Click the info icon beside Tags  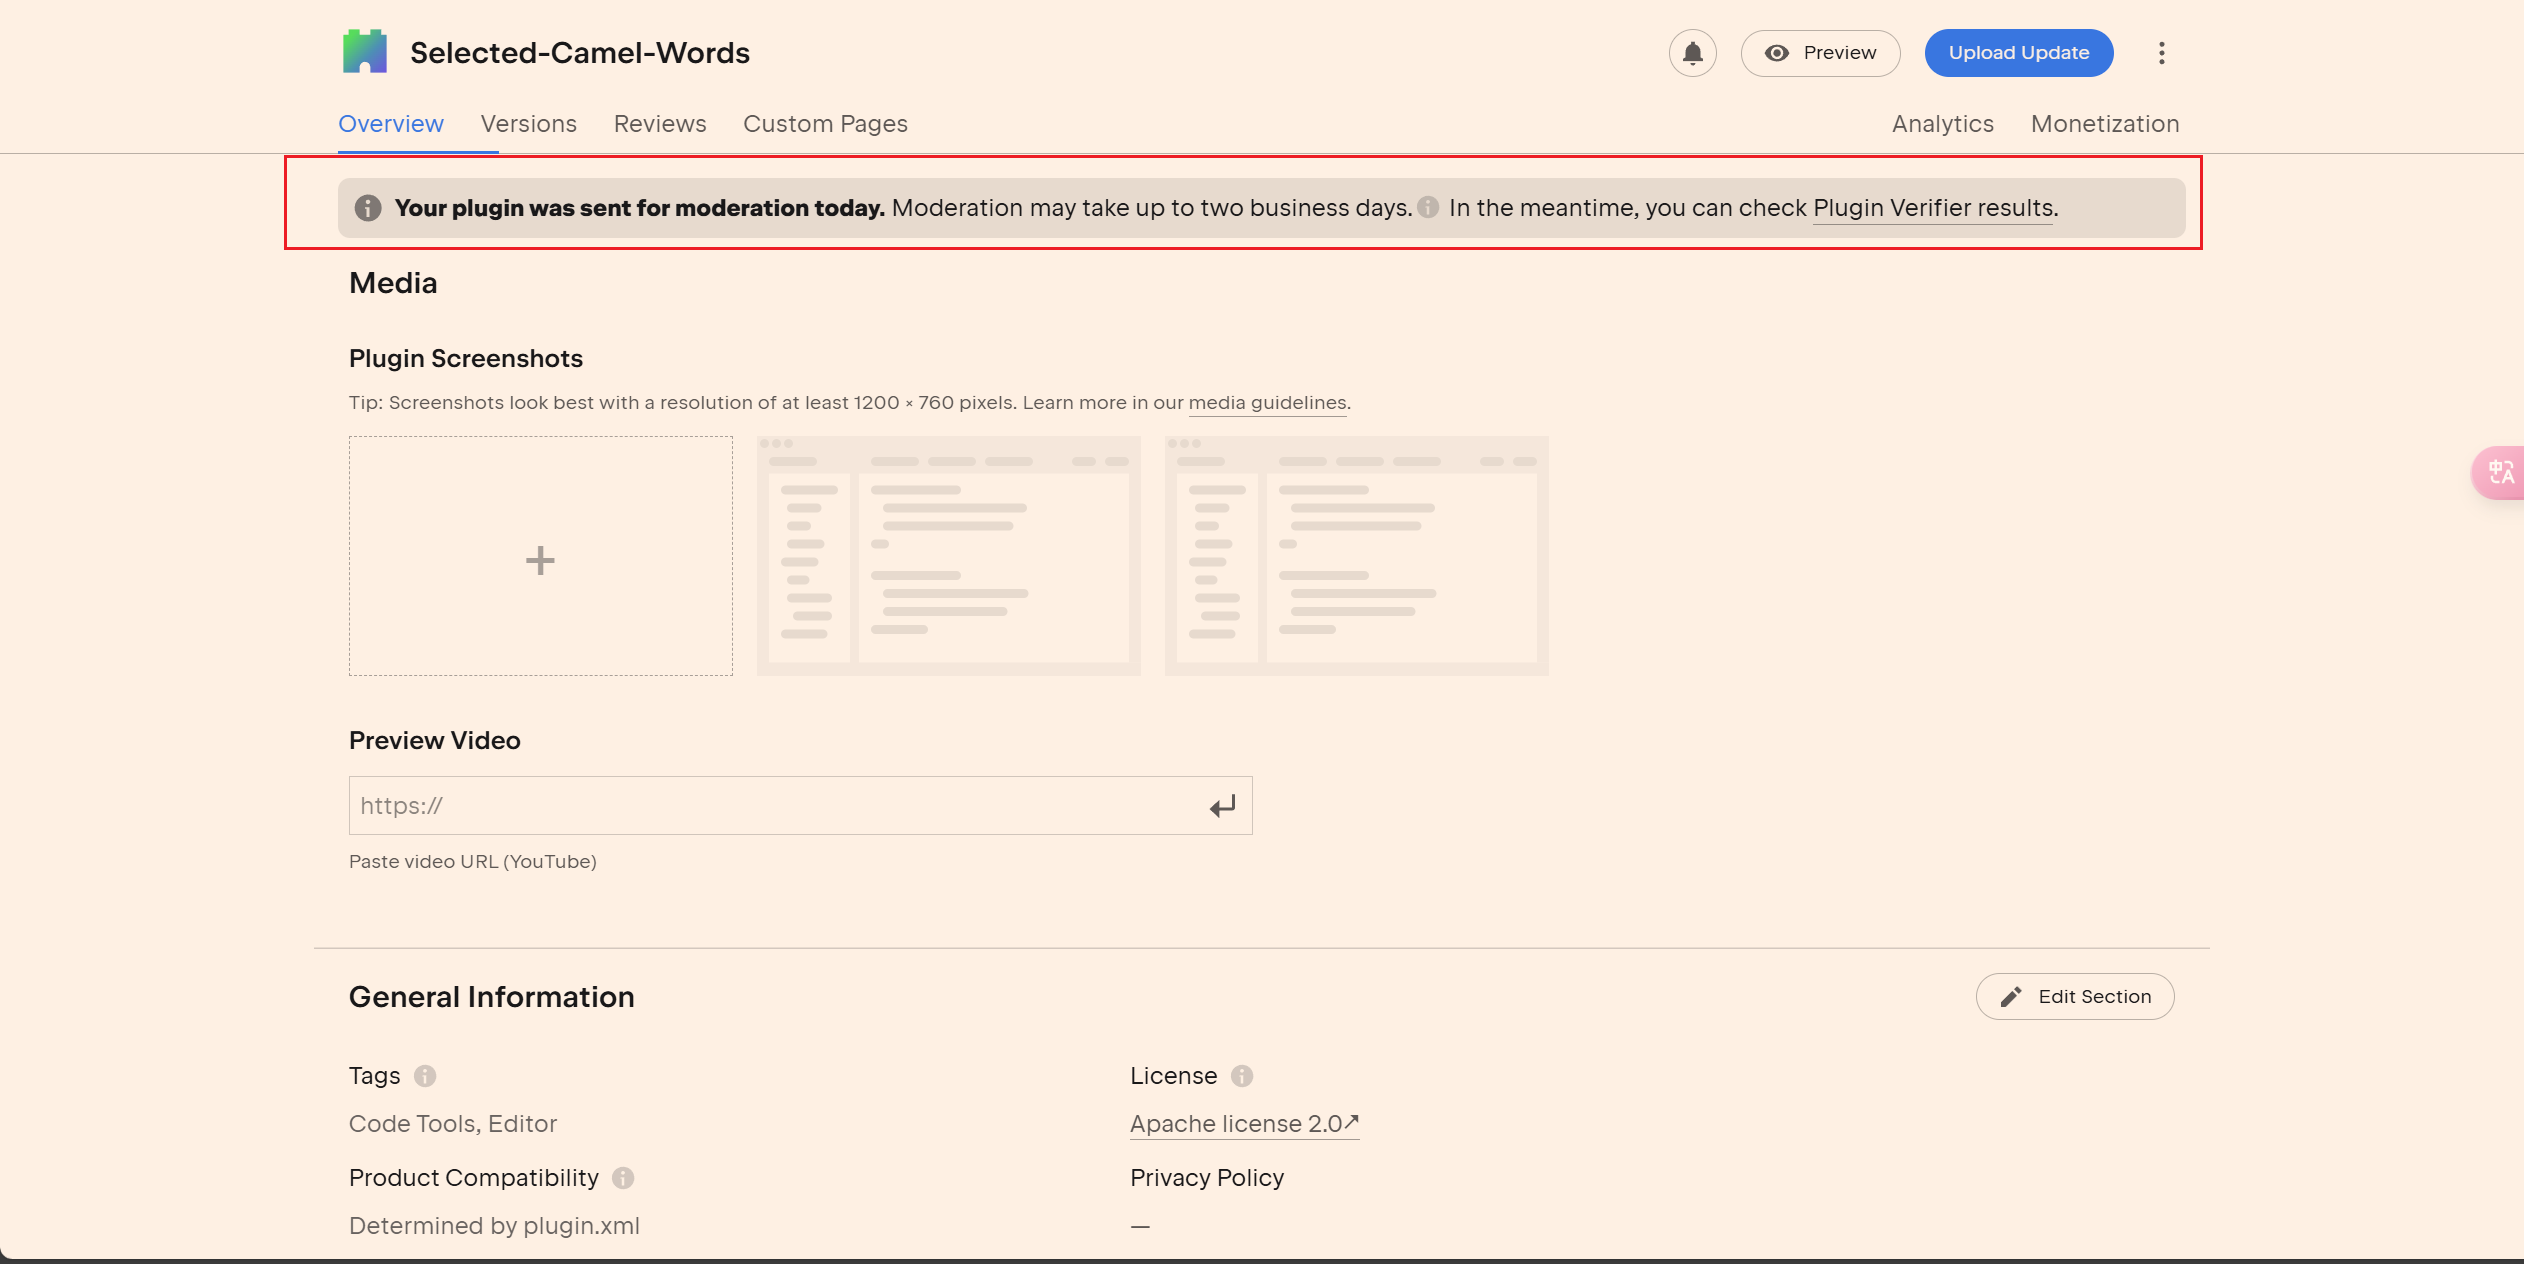[424, 1077]
